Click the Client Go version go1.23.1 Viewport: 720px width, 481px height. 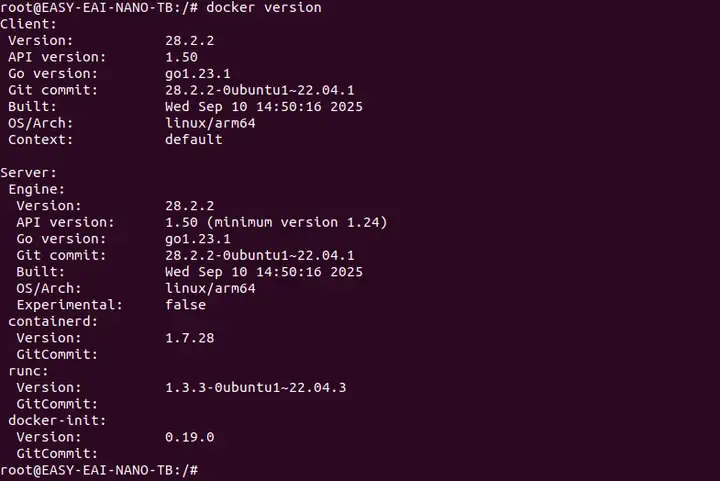point(198,73)
